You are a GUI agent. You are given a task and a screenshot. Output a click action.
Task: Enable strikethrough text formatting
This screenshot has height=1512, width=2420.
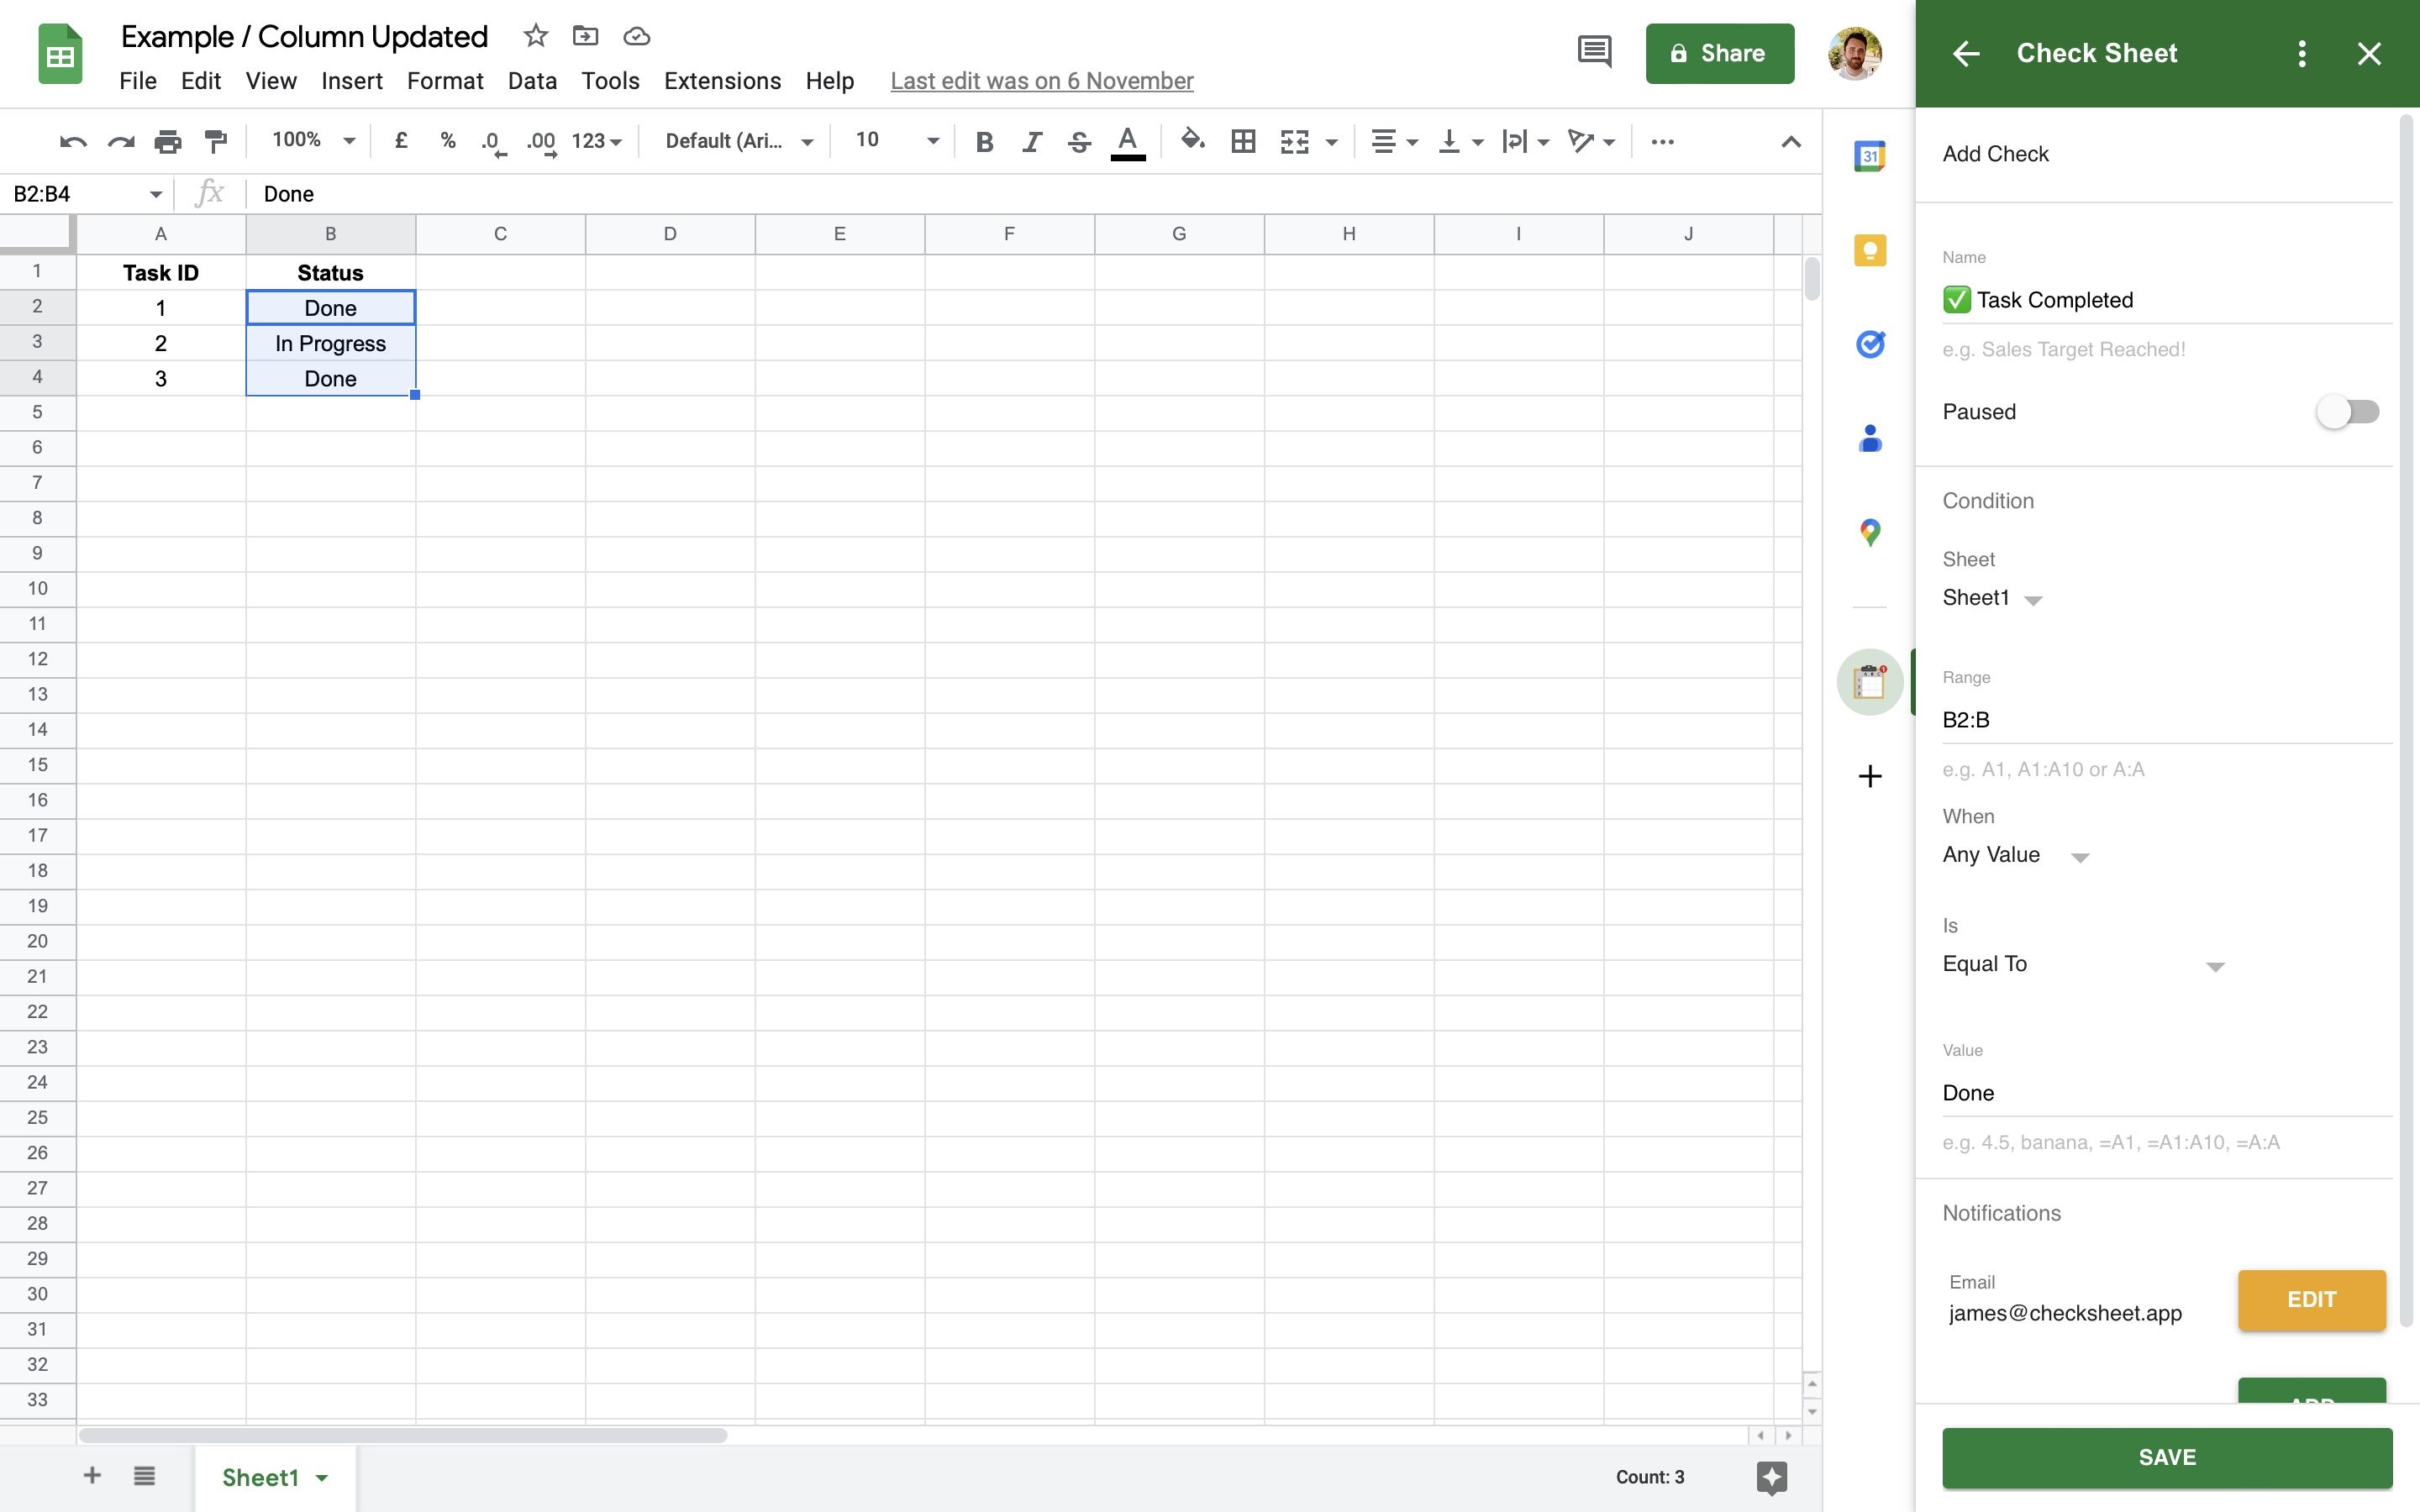(1075, 139)
